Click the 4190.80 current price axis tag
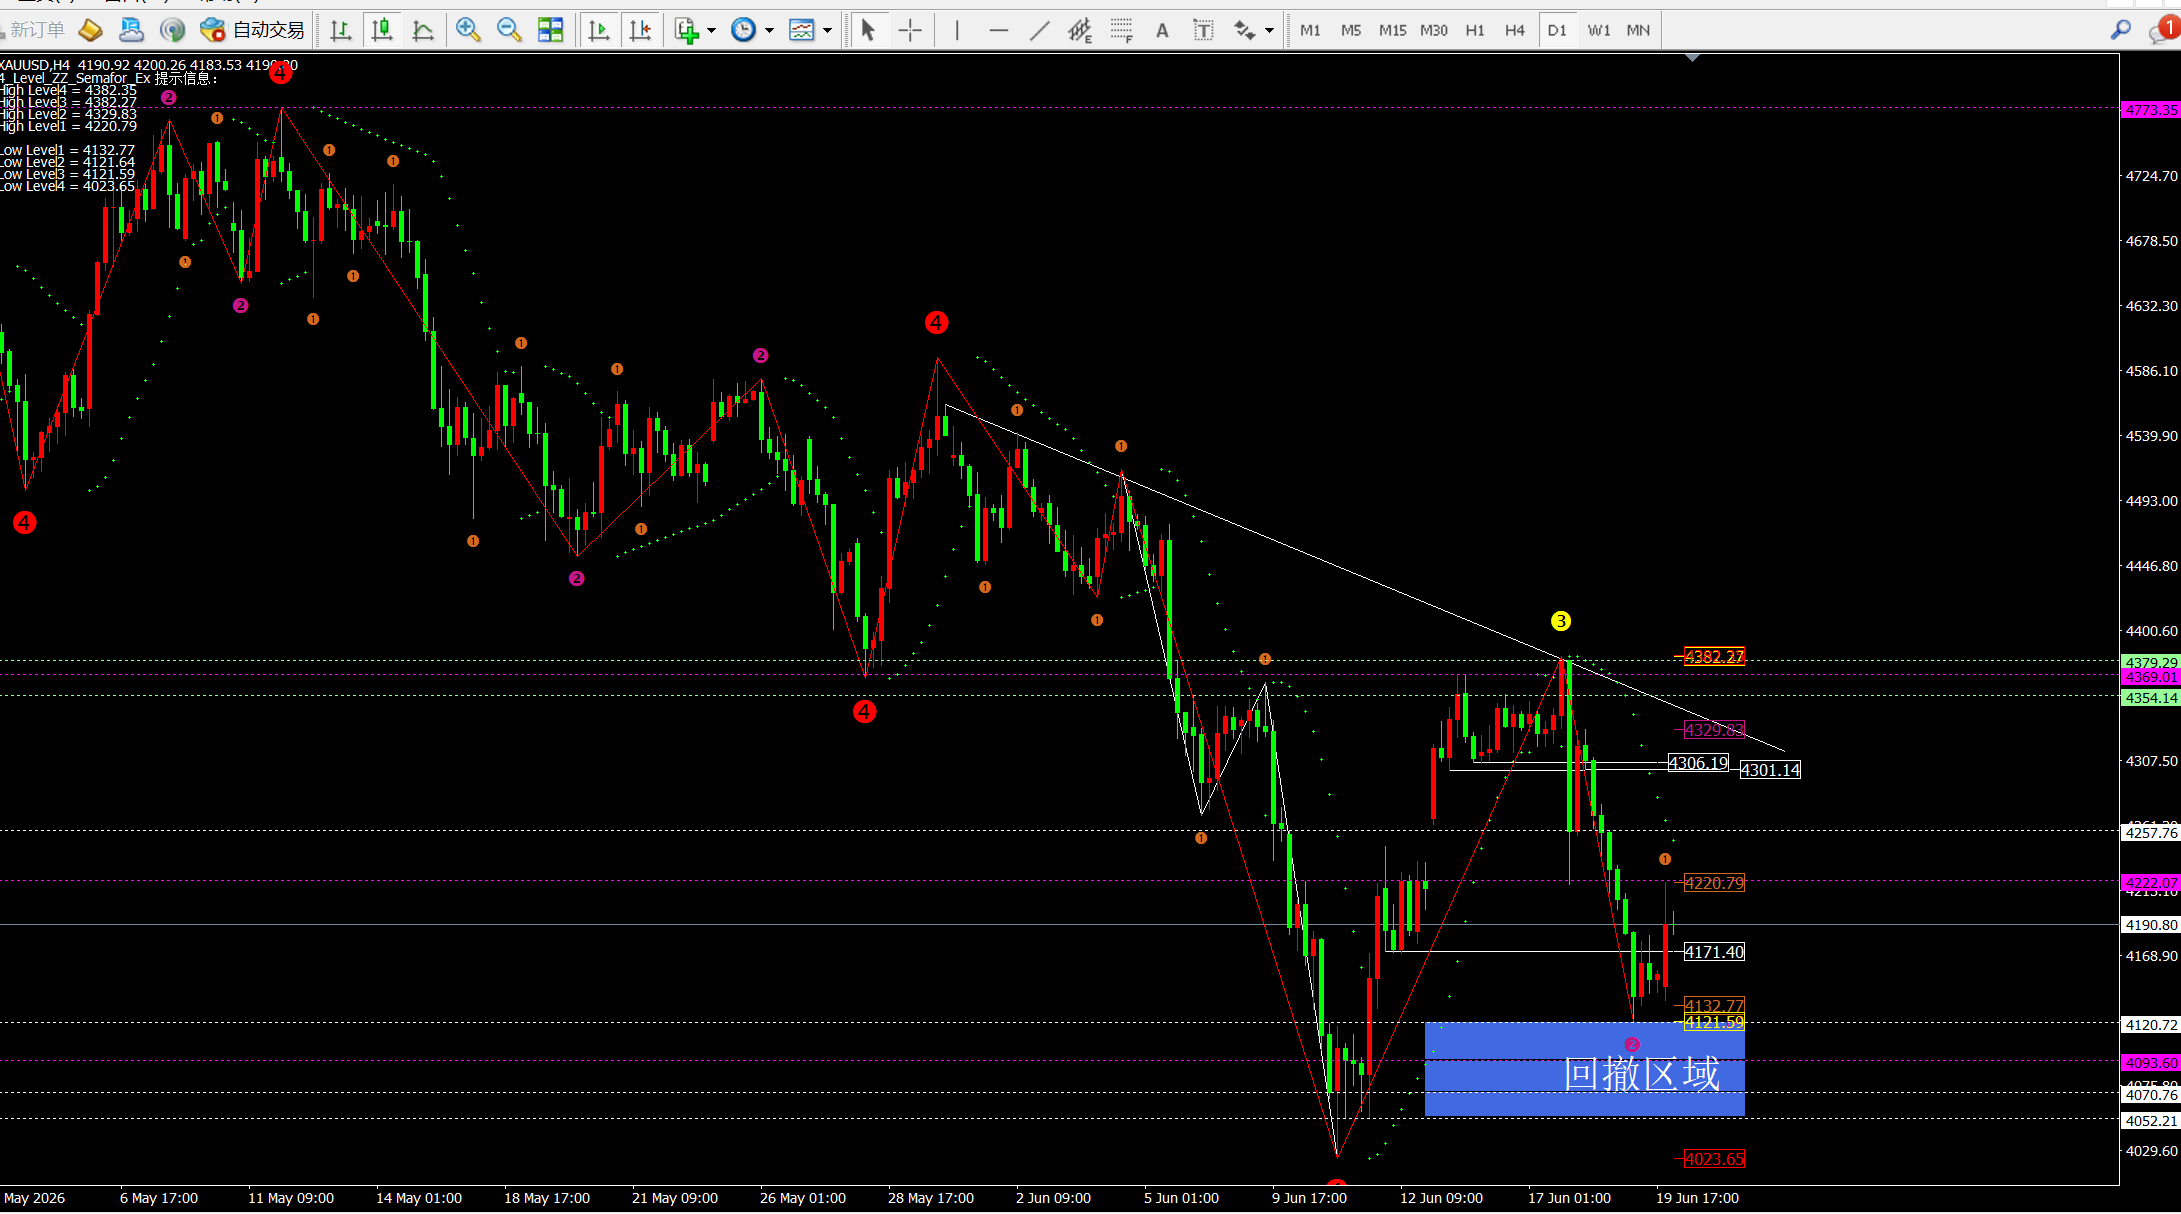The height and width of the screenshot is (1214, 2181). tap(2150, 925)
